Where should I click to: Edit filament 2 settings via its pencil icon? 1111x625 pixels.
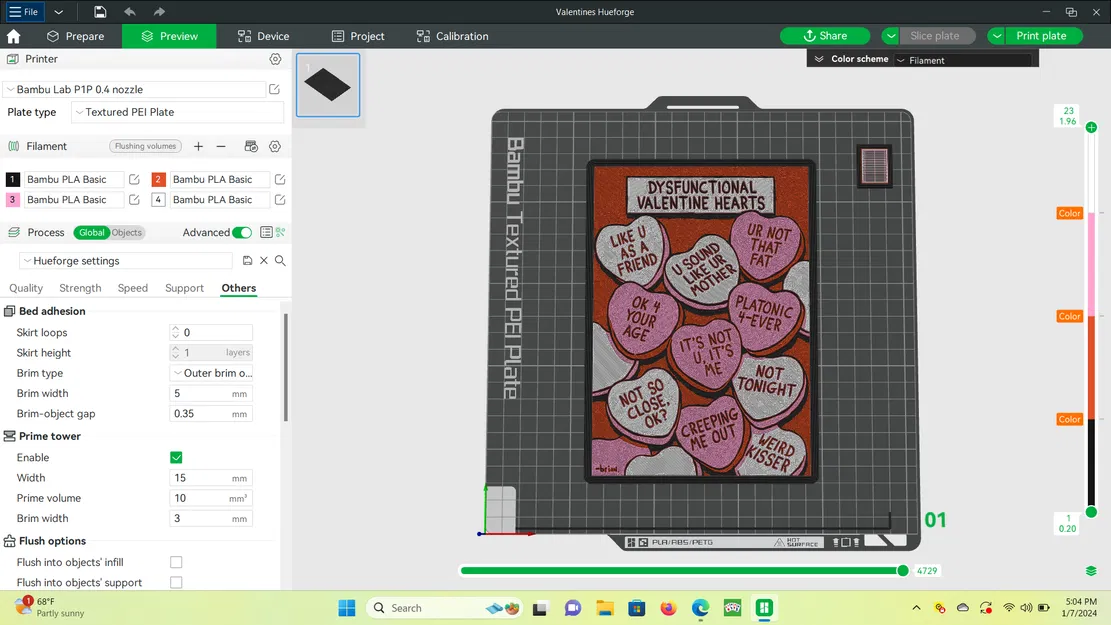(283, 179)
